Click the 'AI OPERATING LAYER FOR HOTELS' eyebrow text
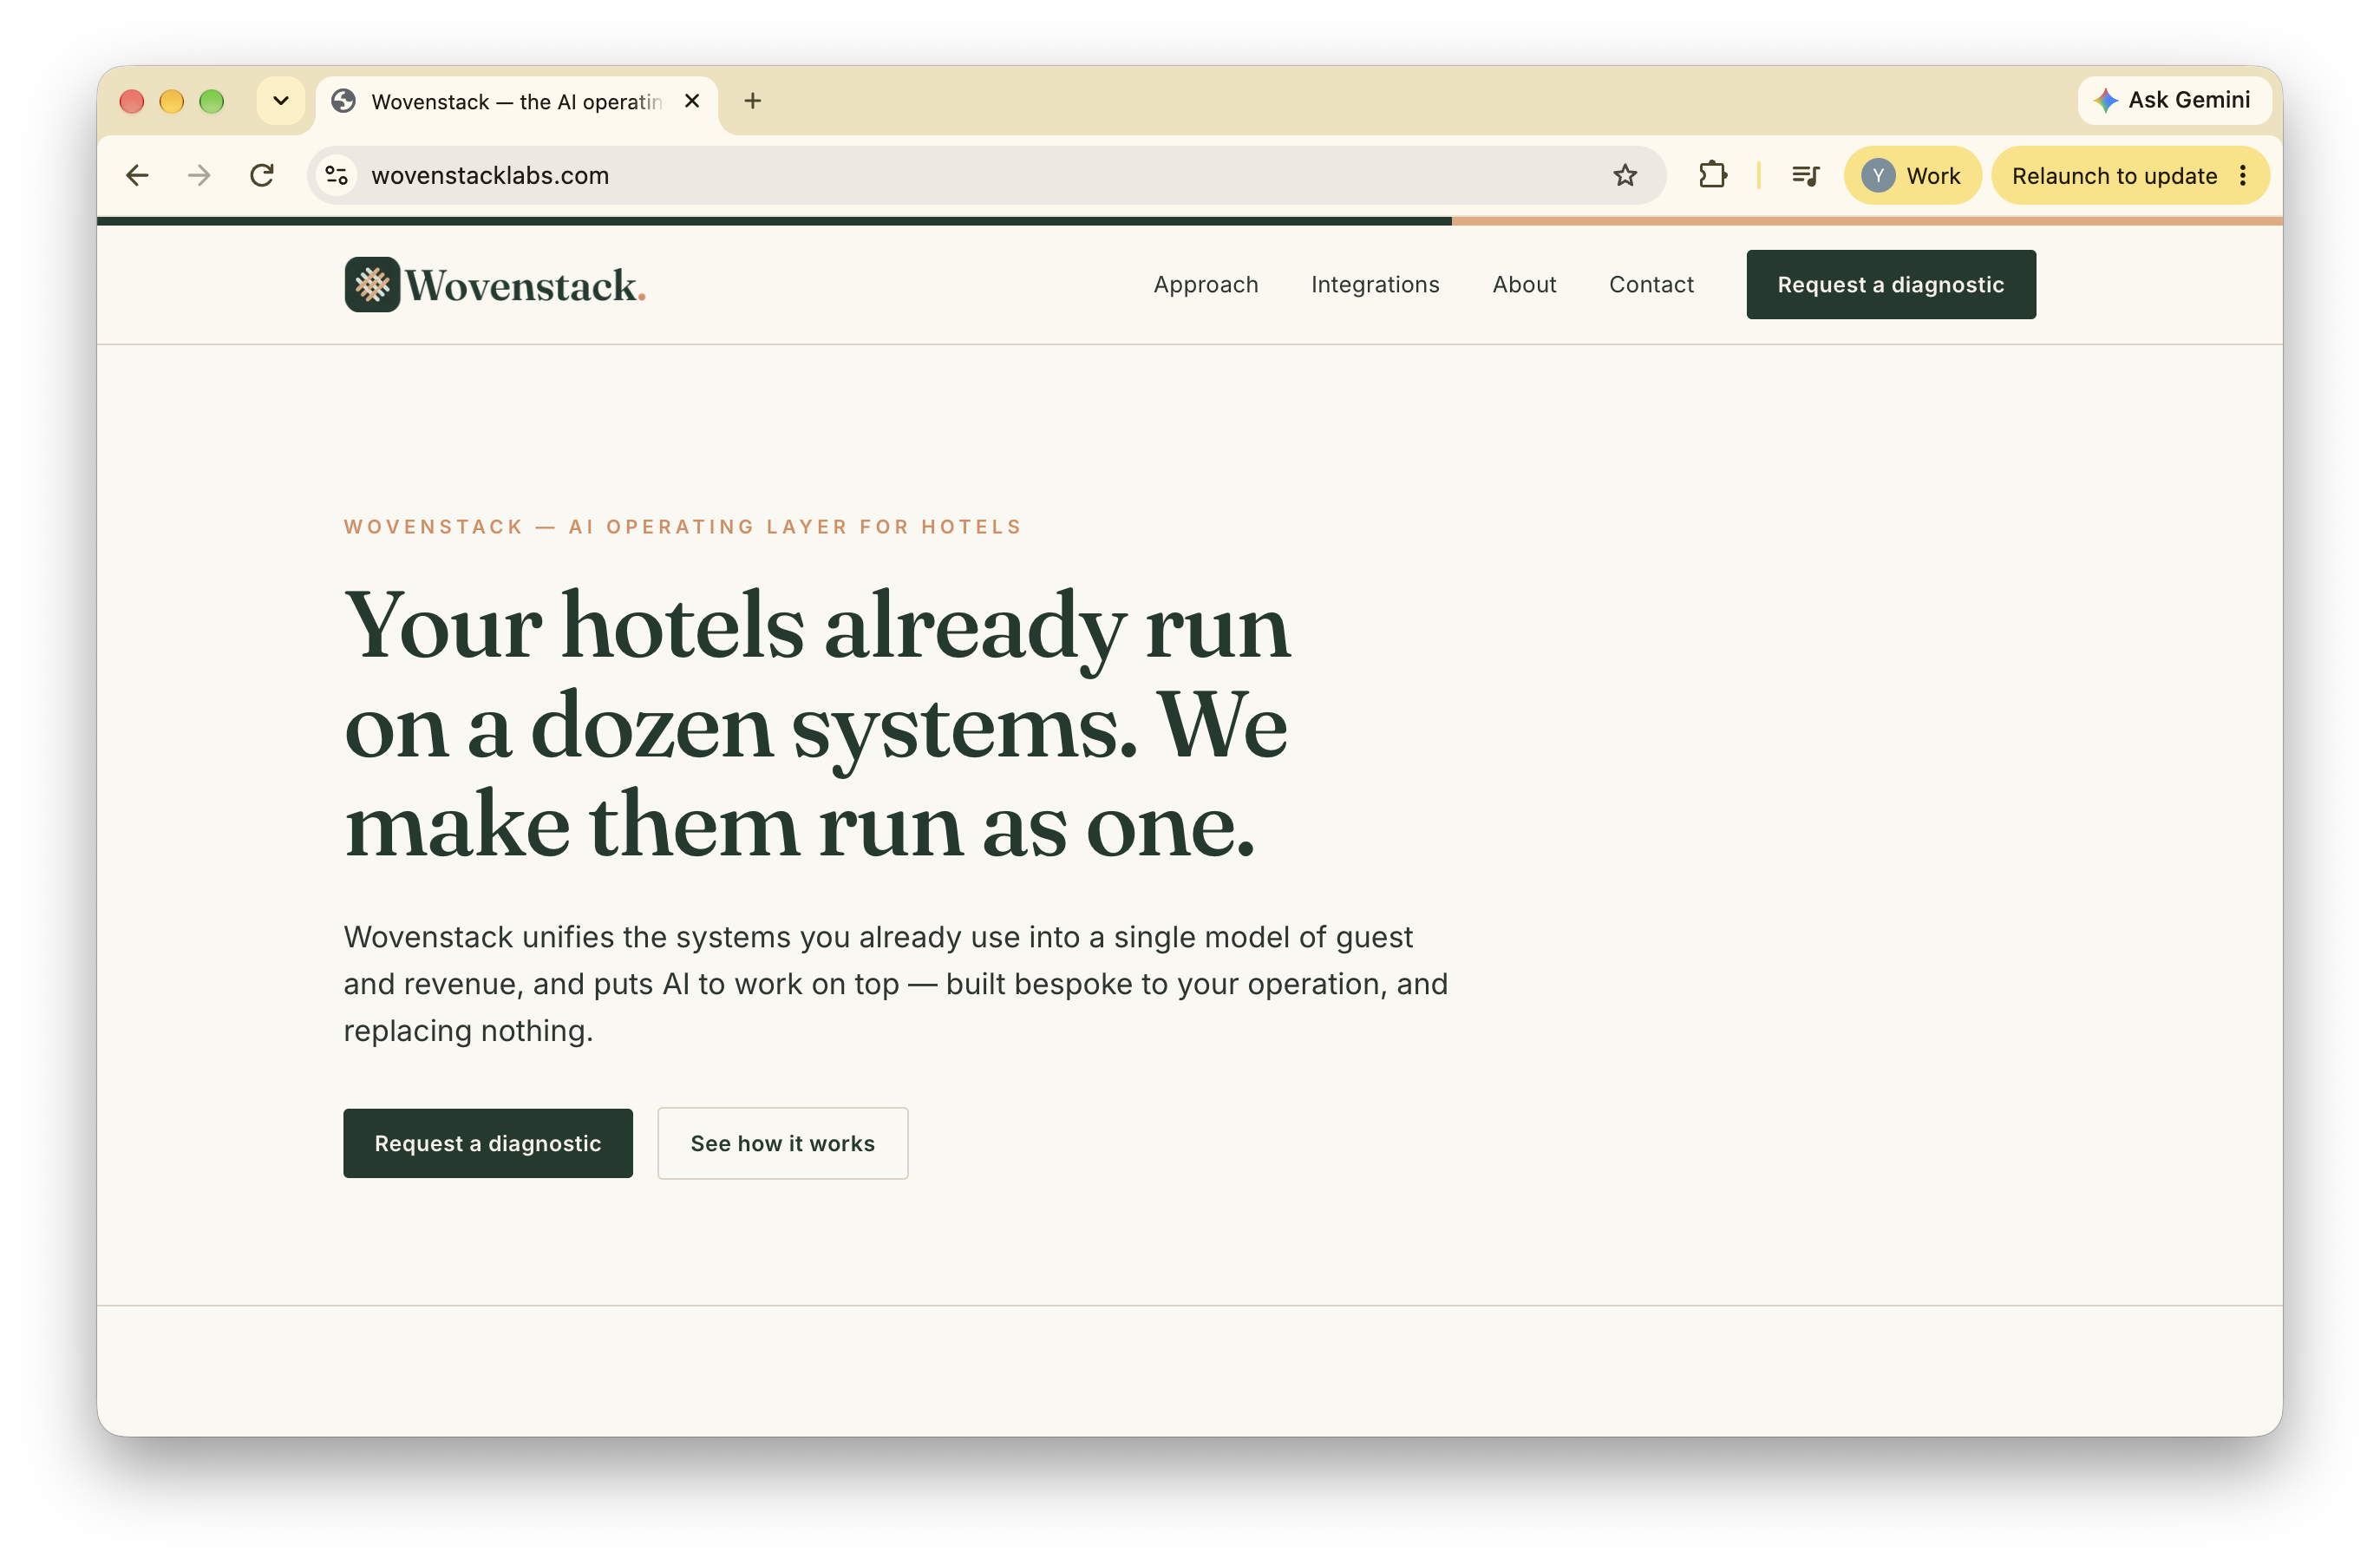 click(795, 527)
